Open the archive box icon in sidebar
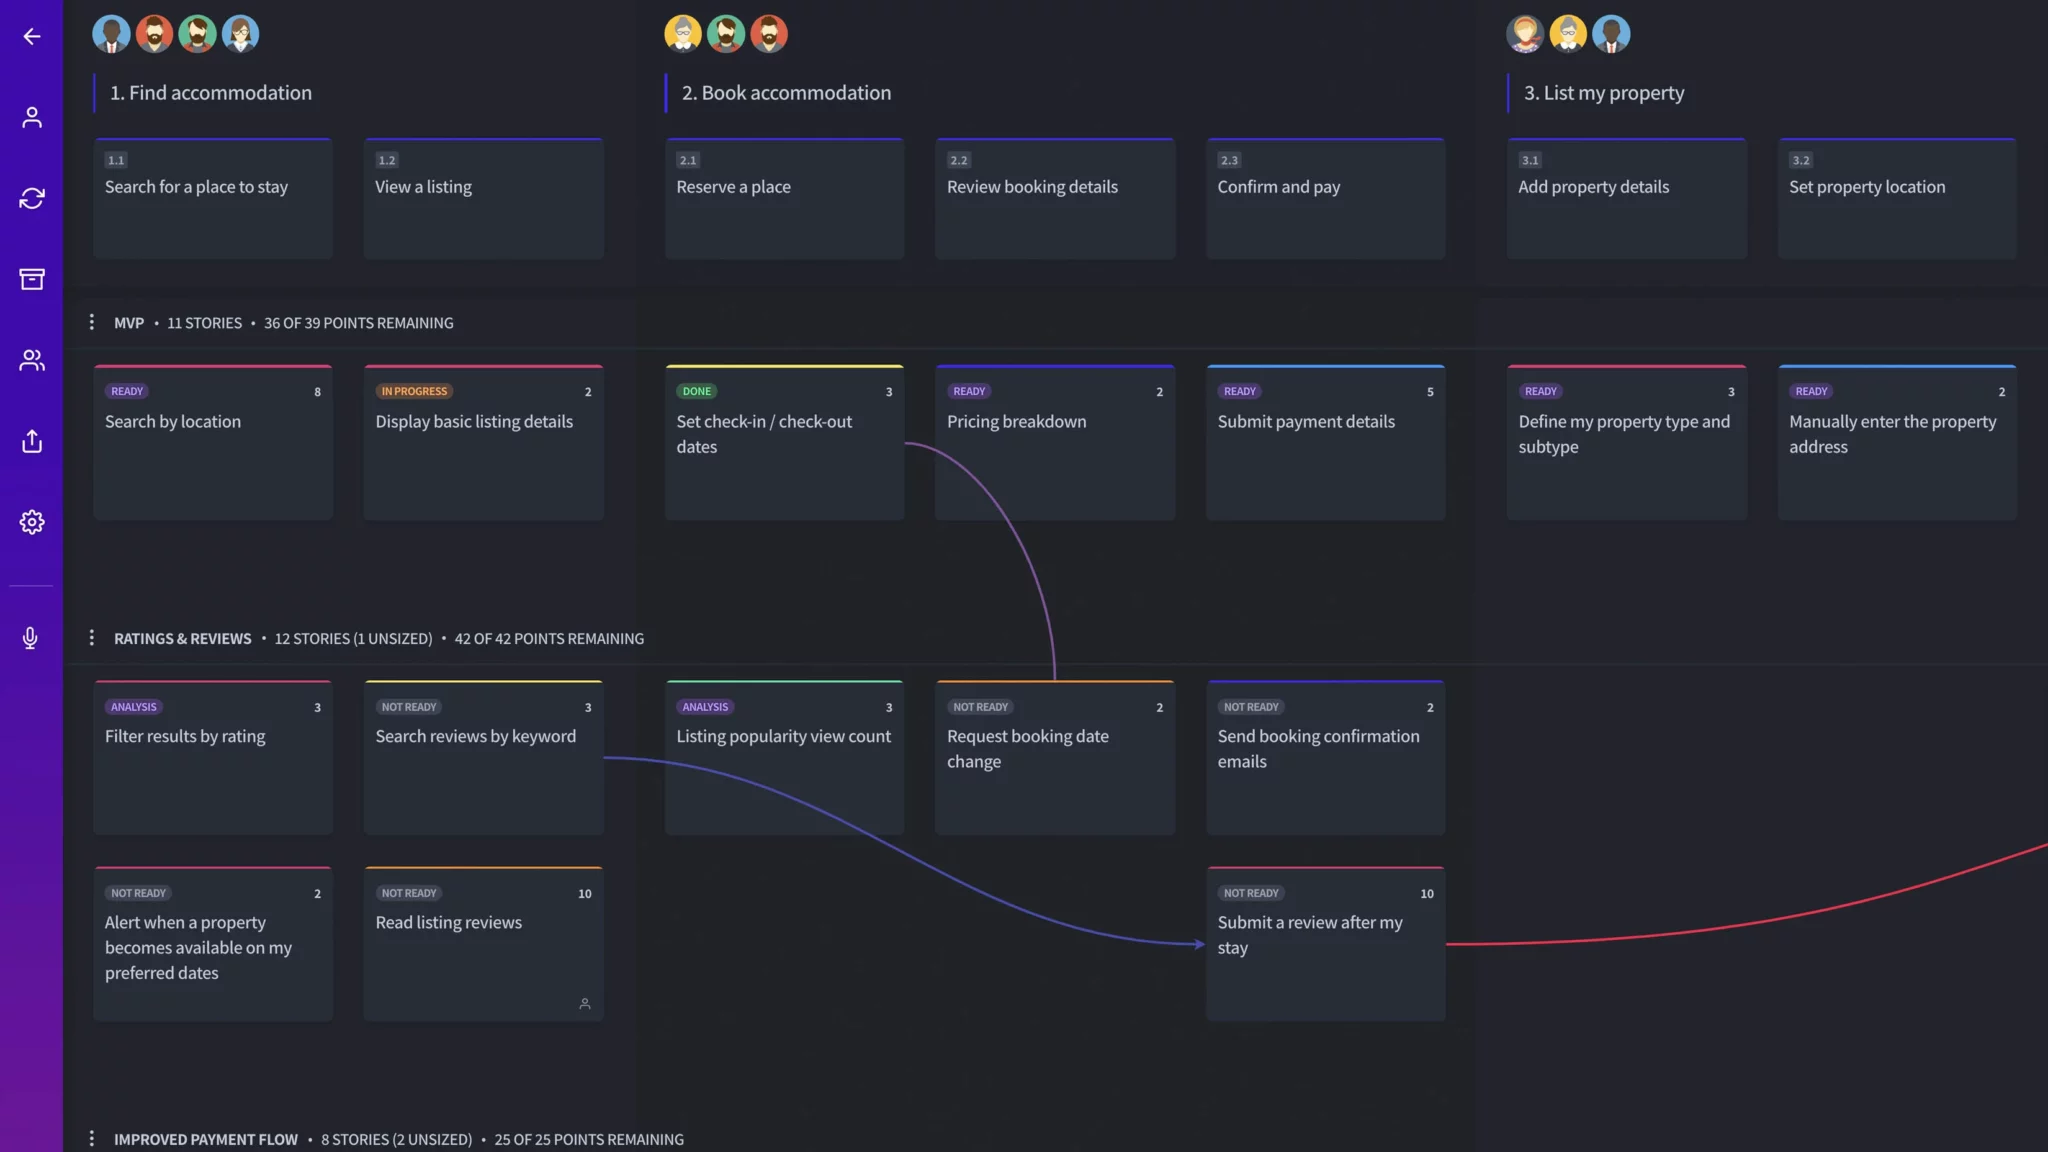This screenshot has height=1152, width=2048. (x=32, y=279)
